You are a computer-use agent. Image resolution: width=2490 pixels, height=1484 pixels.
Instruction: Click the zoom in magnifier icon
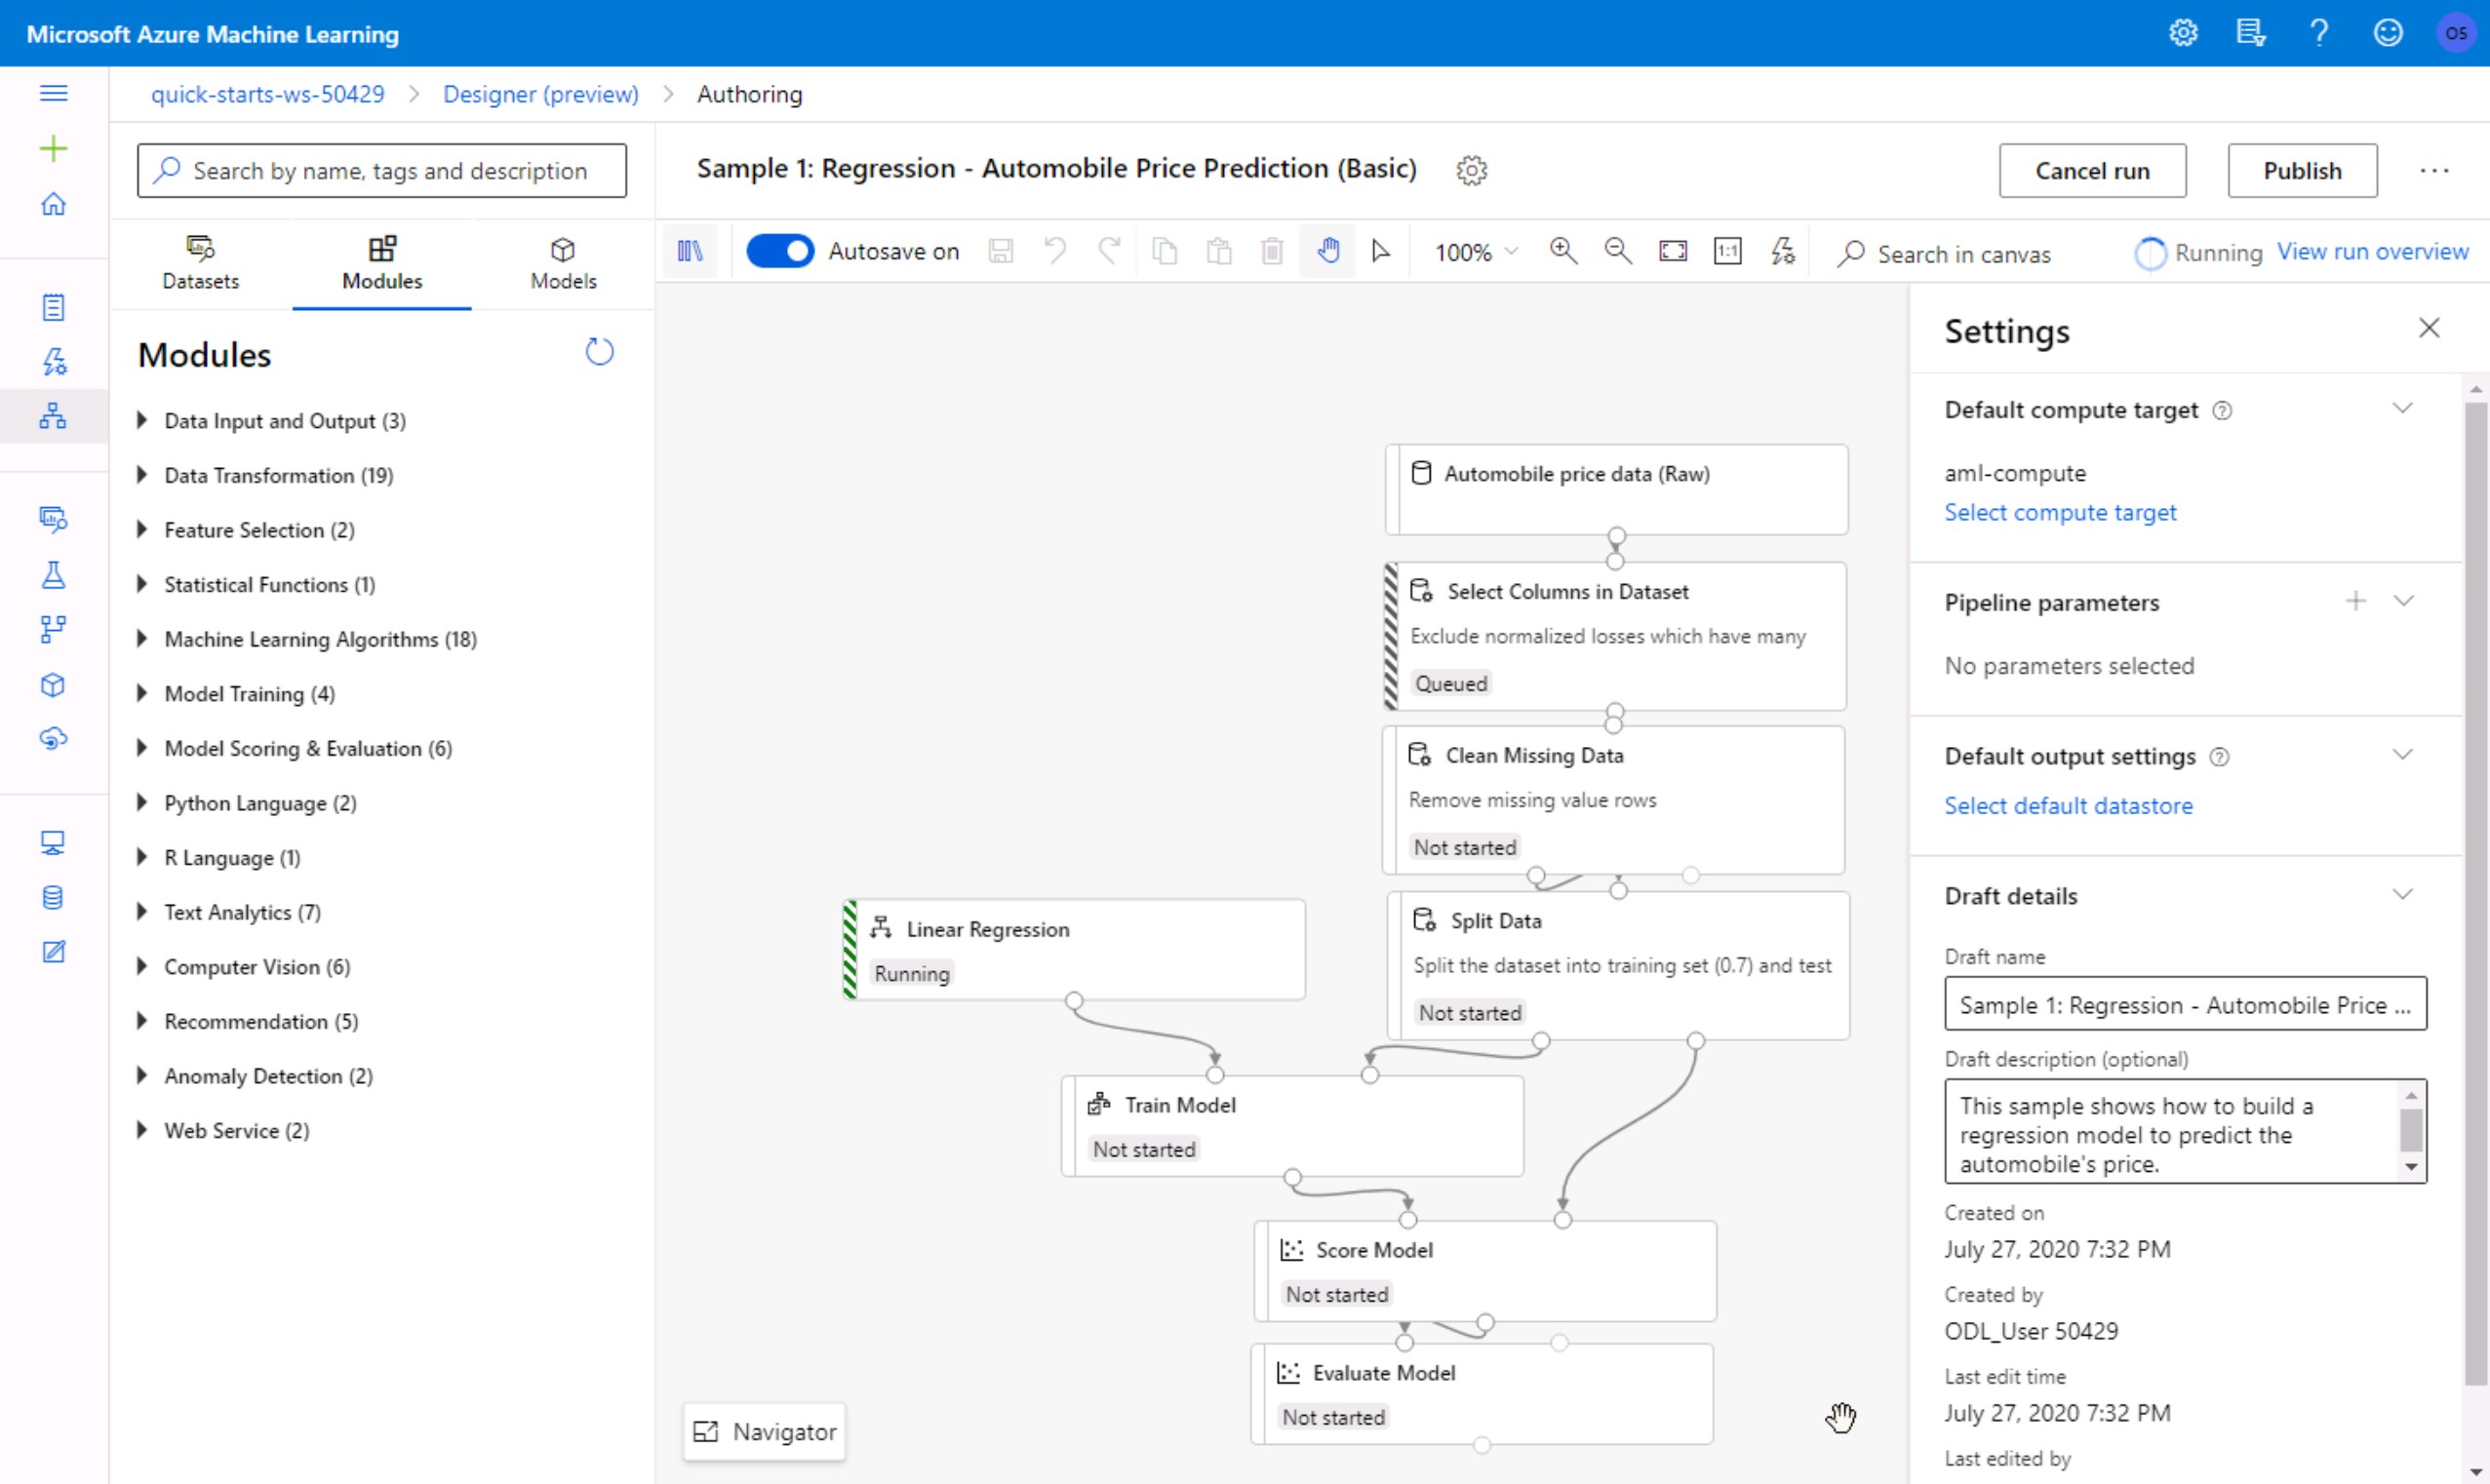click(1563, 251)
